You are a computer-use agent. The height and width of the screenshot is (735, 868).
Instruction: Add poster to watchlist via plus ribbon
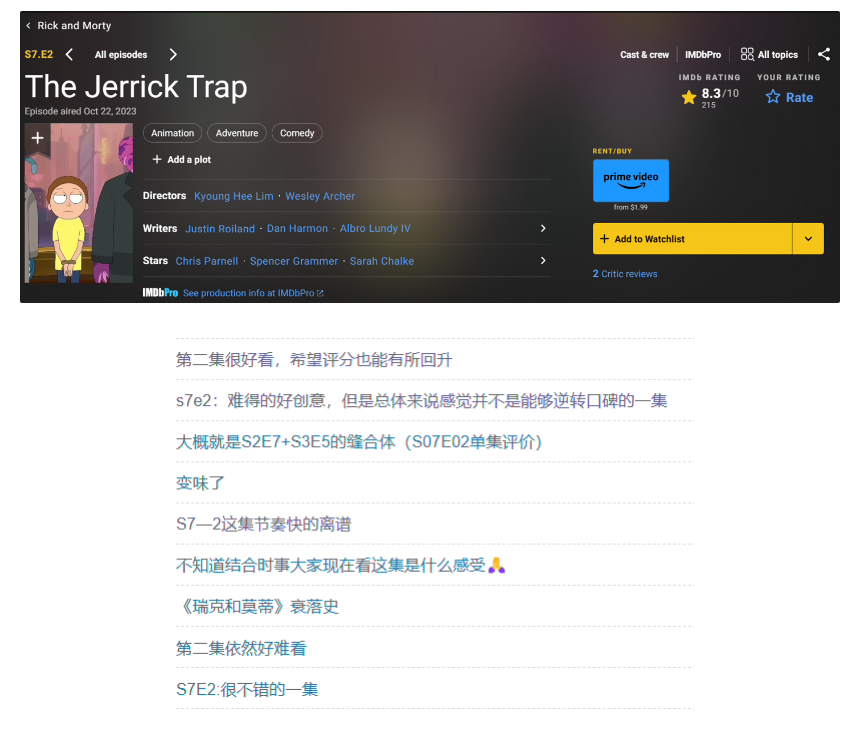tap(38, 138)
